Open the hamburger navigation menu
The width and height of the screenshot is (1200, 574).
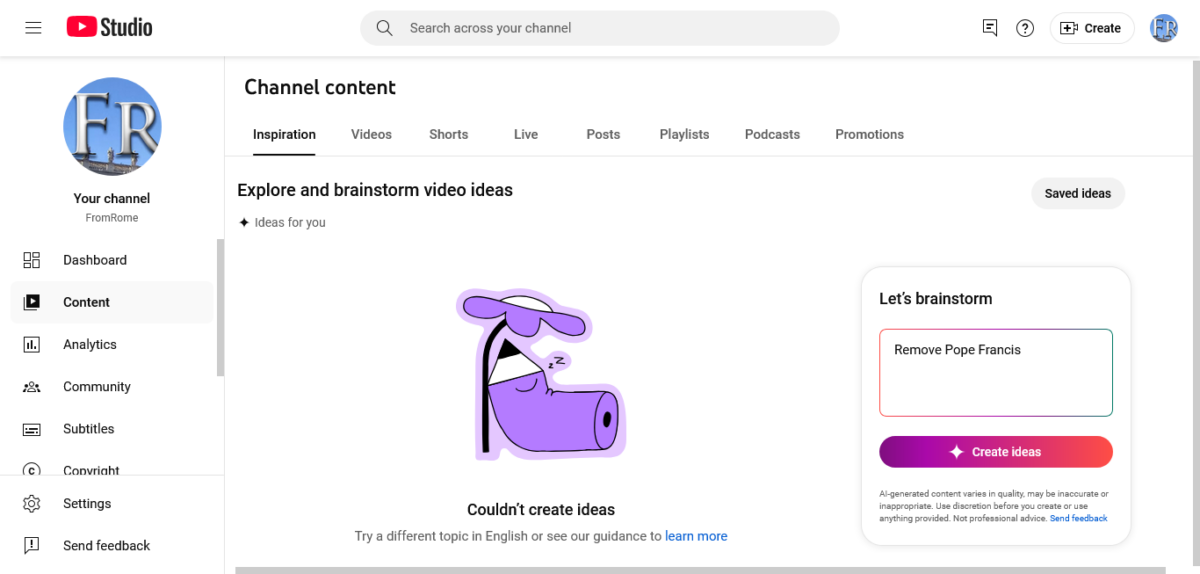click(33, 28)
